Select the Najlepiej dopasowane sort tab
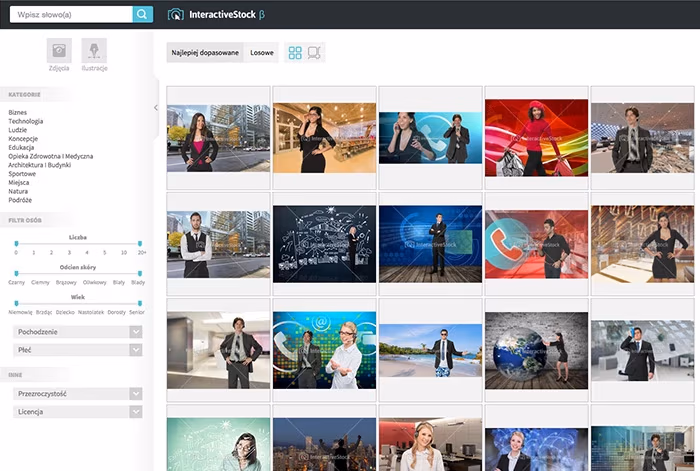The width and height of the screenshot is (700, 471). (x=205, y=53)
